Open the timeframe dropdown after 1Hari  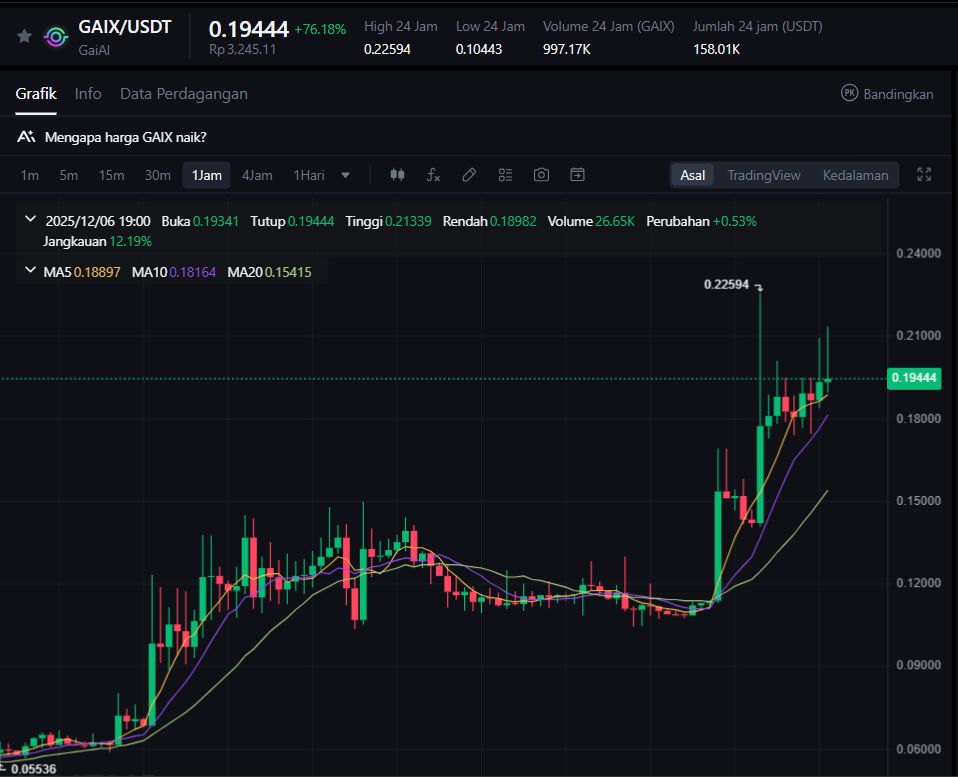tap(346, 175)
